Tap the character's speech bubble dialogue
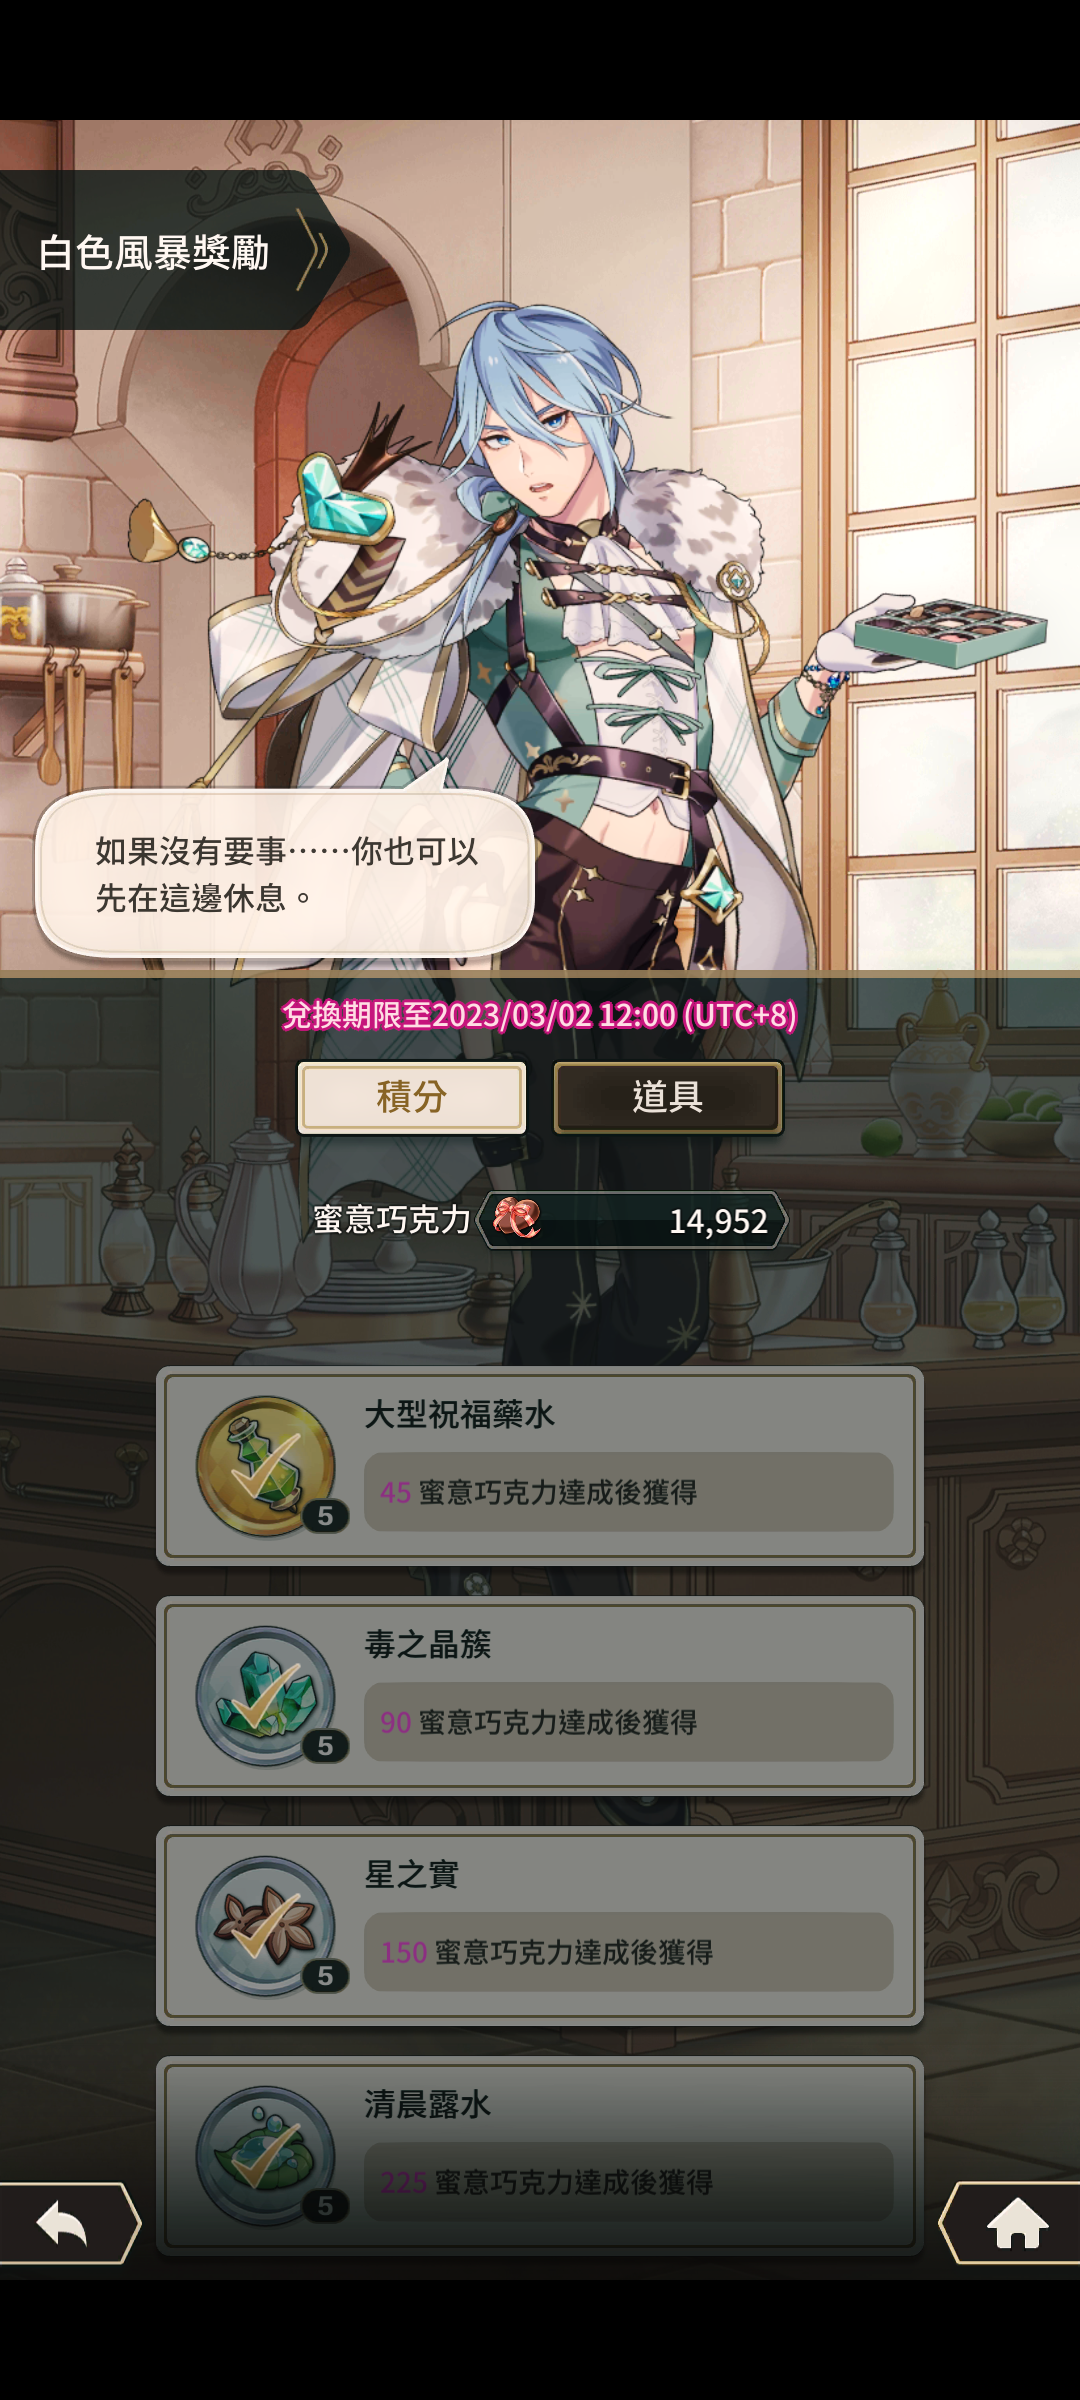 pos(285,873)
